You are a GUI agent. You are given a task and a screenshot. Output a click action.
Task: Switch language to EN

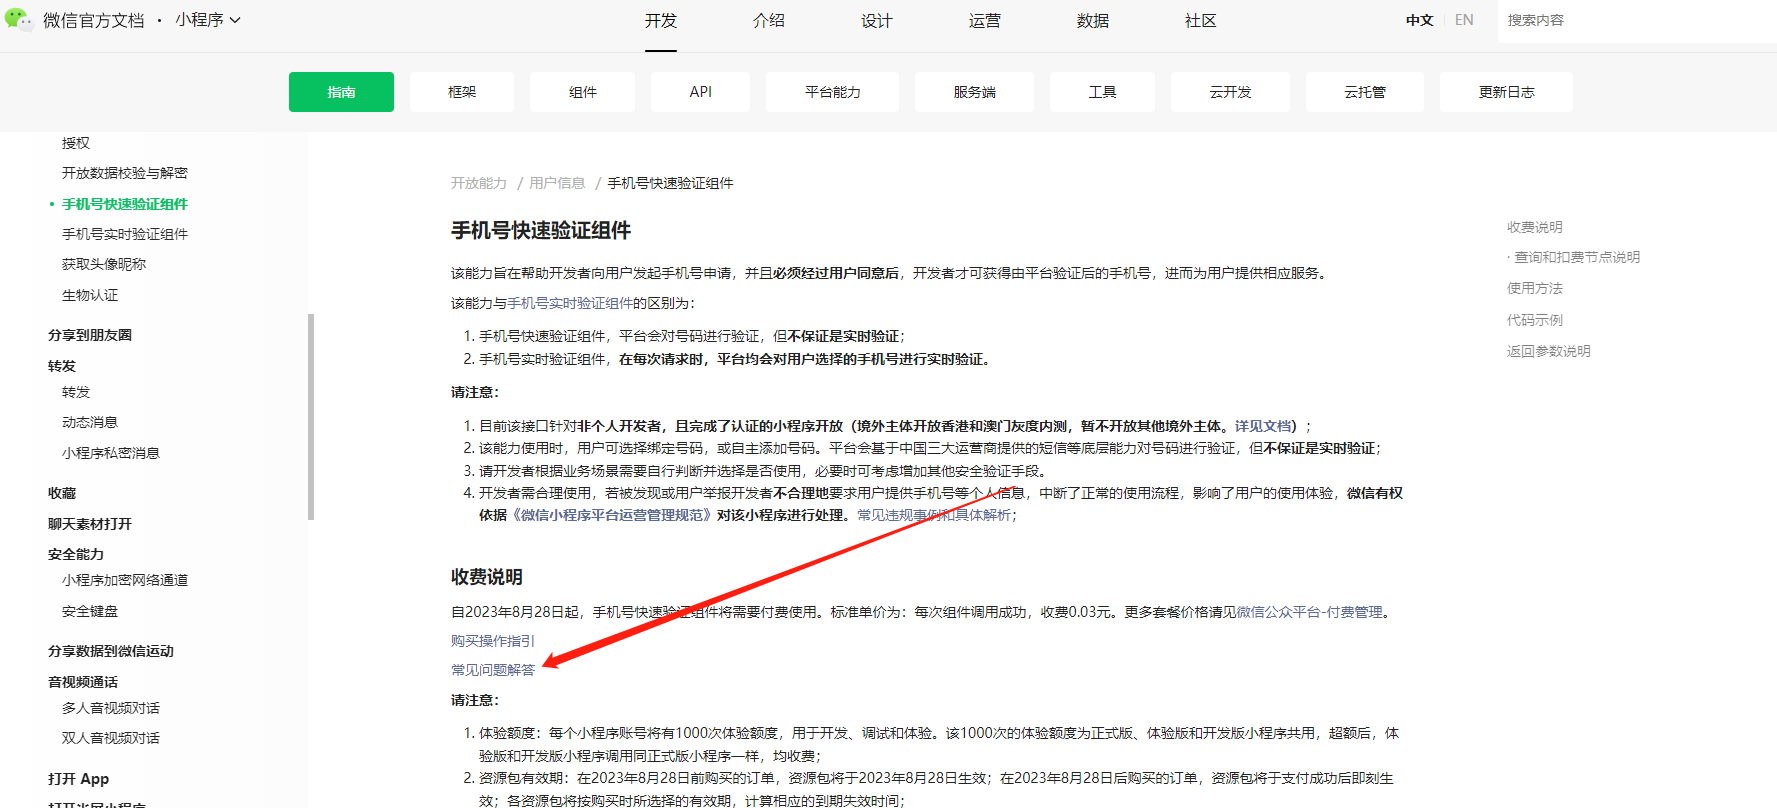pos(1464,20)
